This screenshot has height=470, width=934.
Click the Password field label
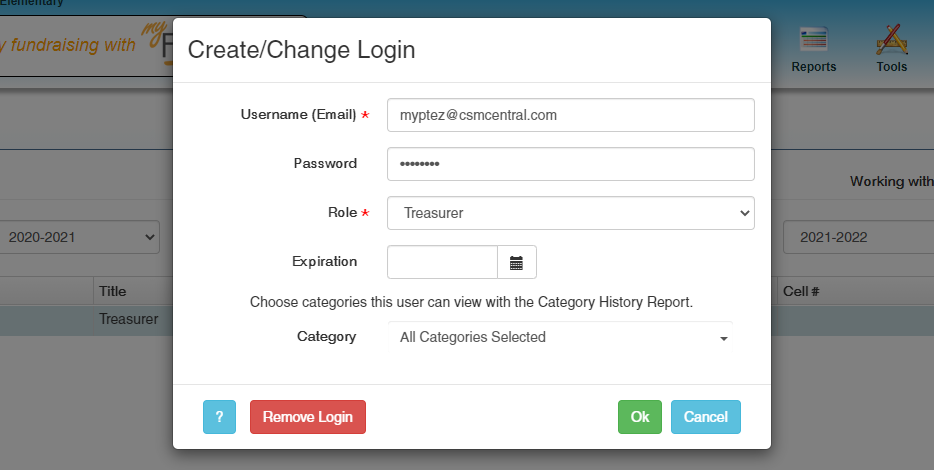tap(325, 163)
